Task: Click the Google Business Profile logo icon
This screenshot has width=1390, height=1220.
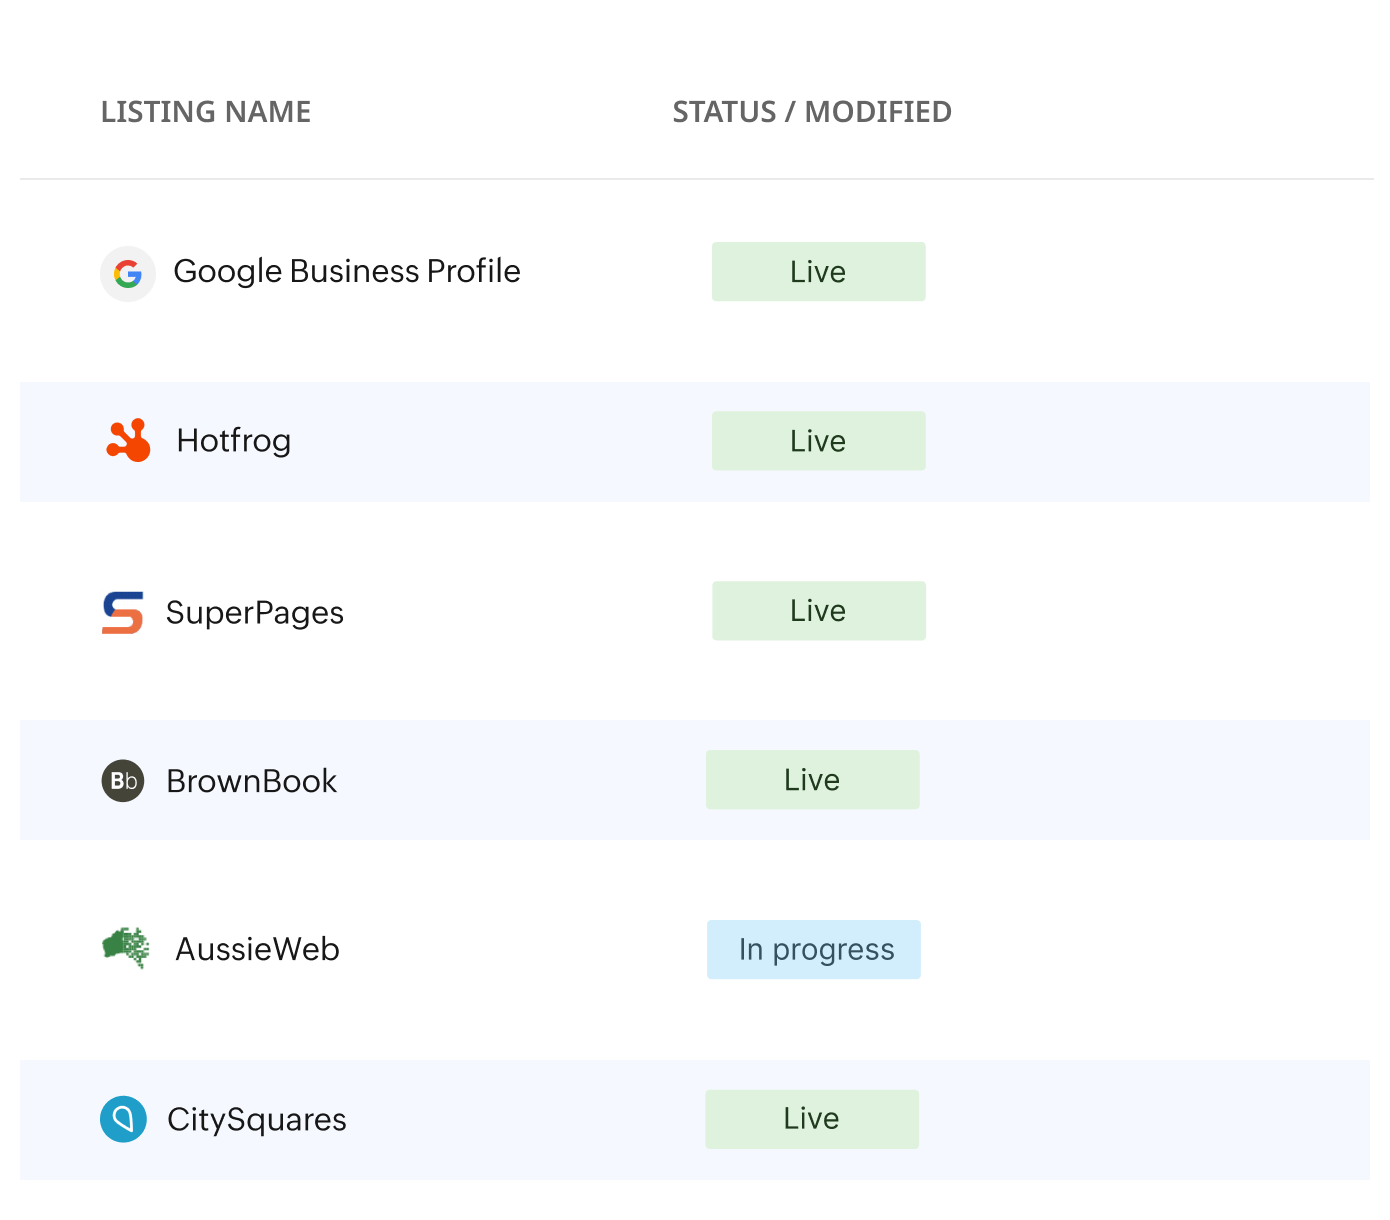Action: coord(127,272)
